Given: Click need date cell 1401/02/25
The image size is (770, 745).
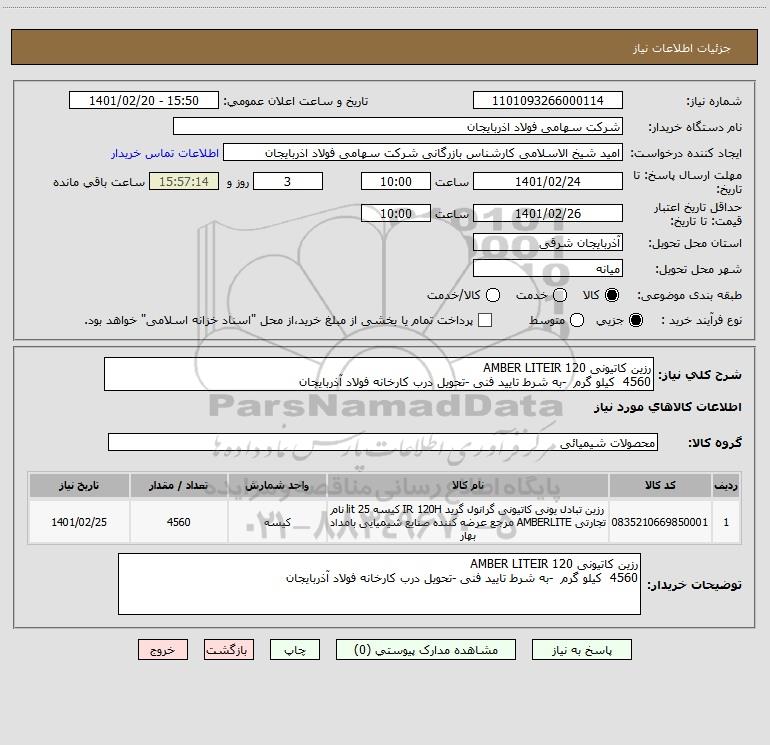Looking at the screenshot, I should (x=79, y=522).
